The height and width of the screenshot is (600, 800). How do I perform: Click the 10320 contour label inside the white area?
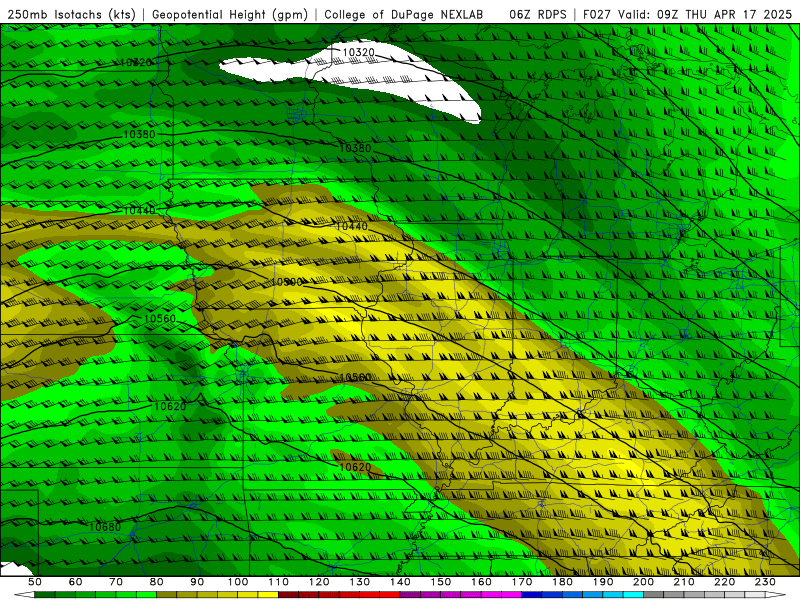(358, 52)
